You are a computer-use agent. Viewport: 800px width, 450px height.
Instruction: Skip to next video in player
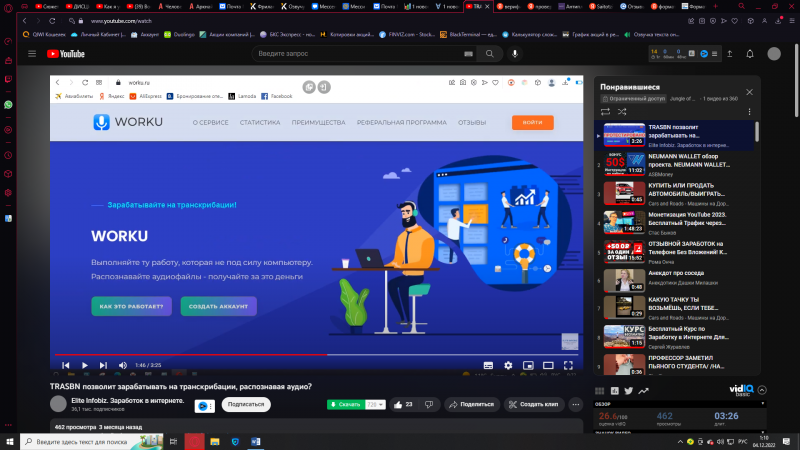[103, 365]
